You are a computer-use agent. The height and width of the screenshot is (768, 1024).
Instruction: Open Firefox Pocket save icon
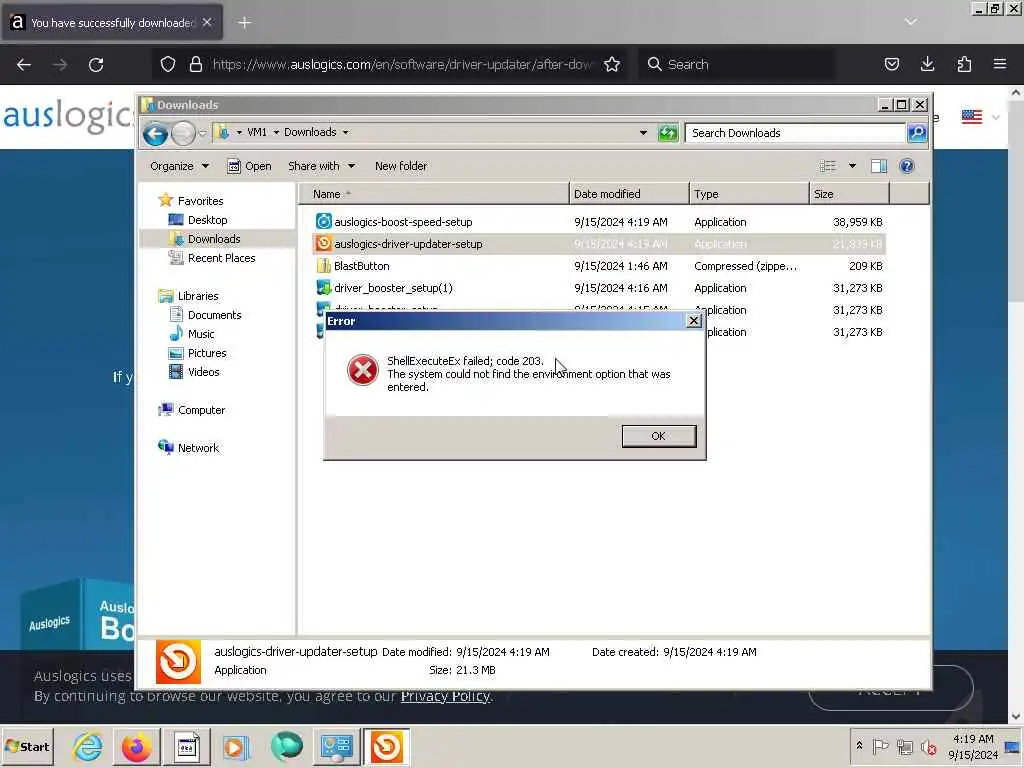point(891,64)
